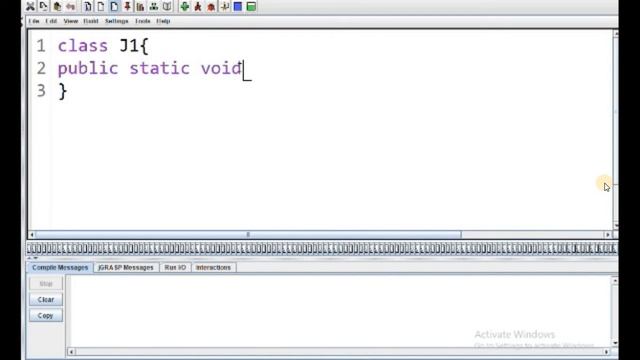Click messages panel vertical scroll up arrow
This screenshot has height=360, width=640.
click(615, 281)
